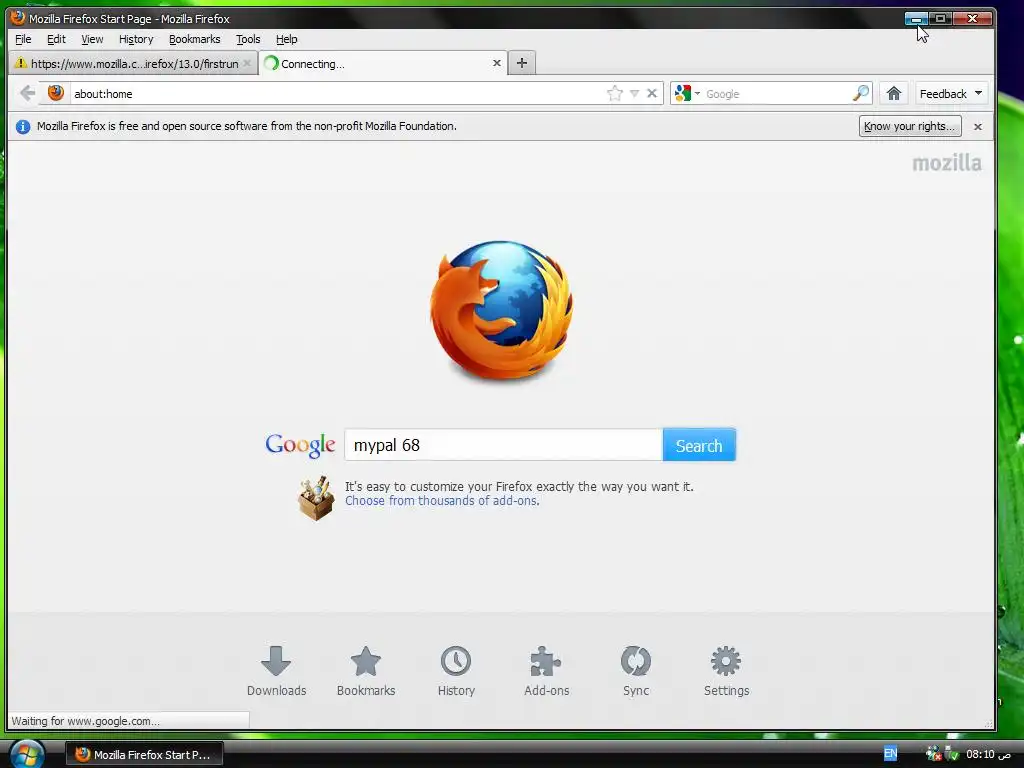Click the Google search box with mypal 68
This screenshot has height=768, width=1024.
tap(504, 445)
